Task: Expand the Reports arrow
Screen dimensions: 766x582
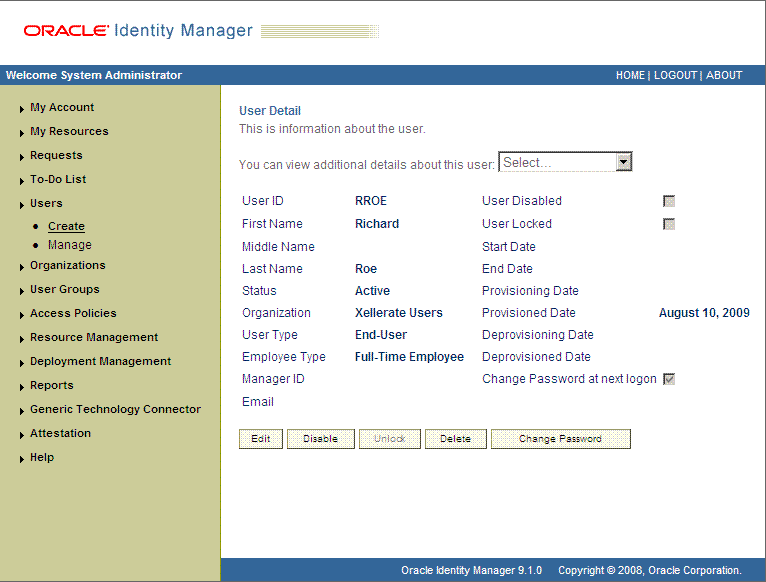Action: coord(21,387)
